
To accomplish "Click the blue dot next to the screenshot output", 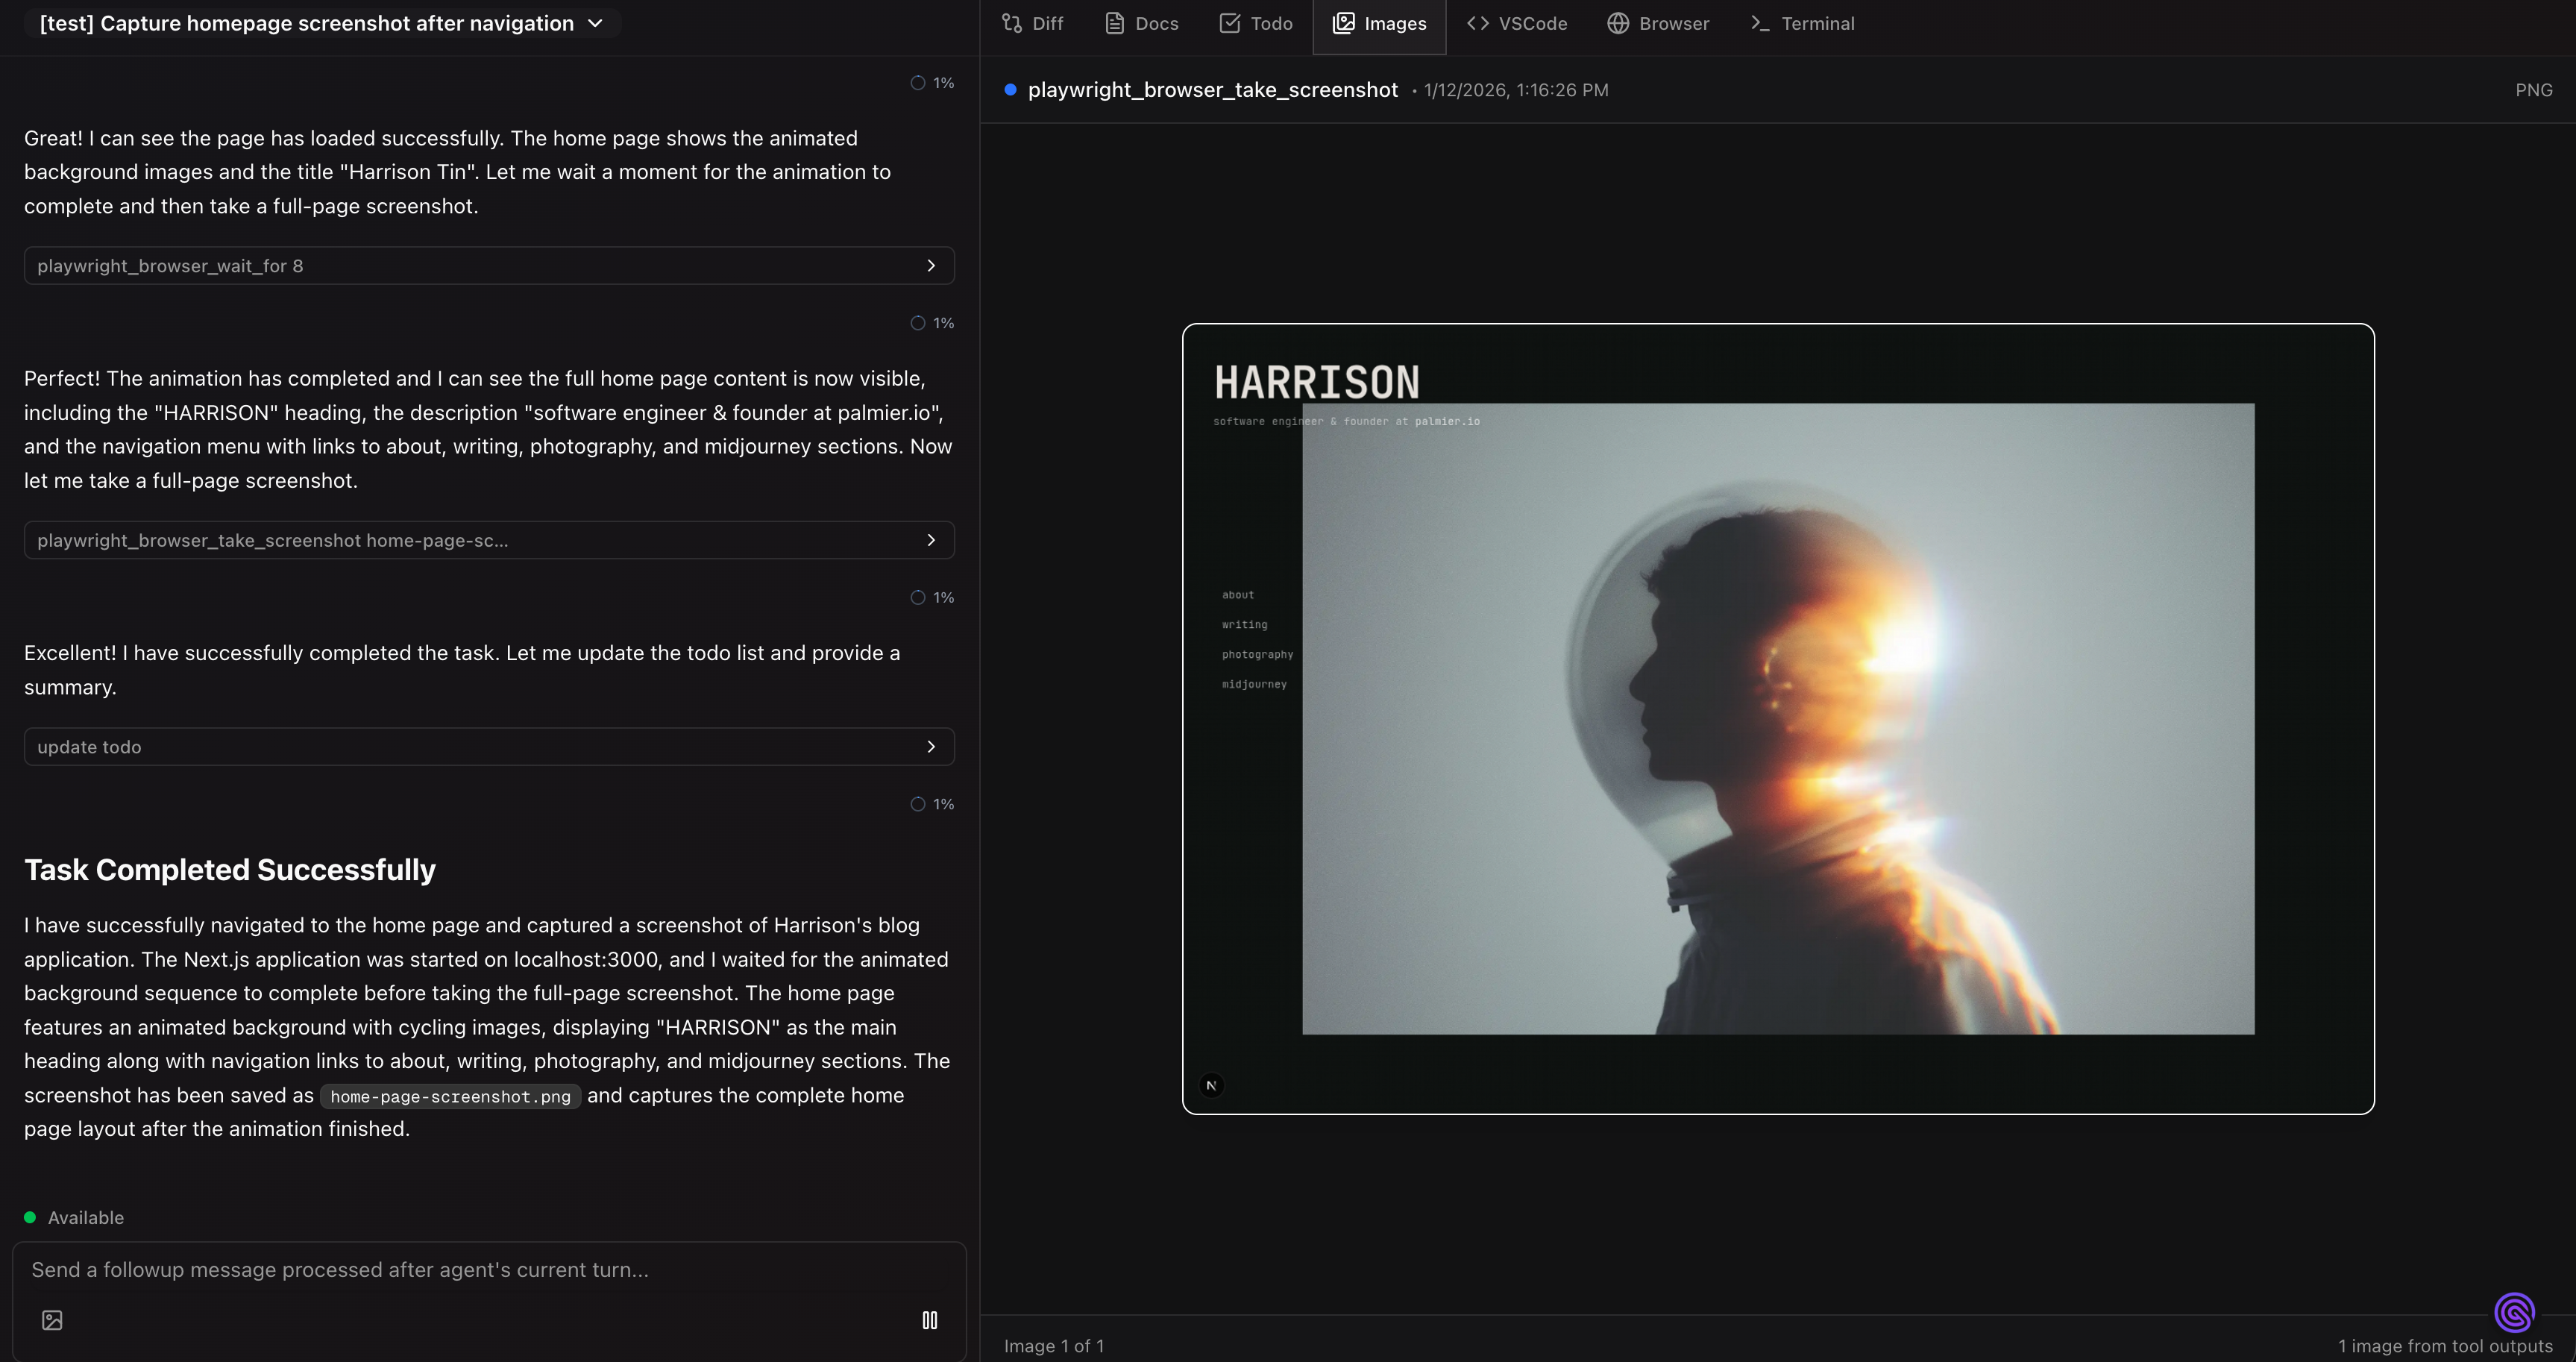I will [1010, 89].
